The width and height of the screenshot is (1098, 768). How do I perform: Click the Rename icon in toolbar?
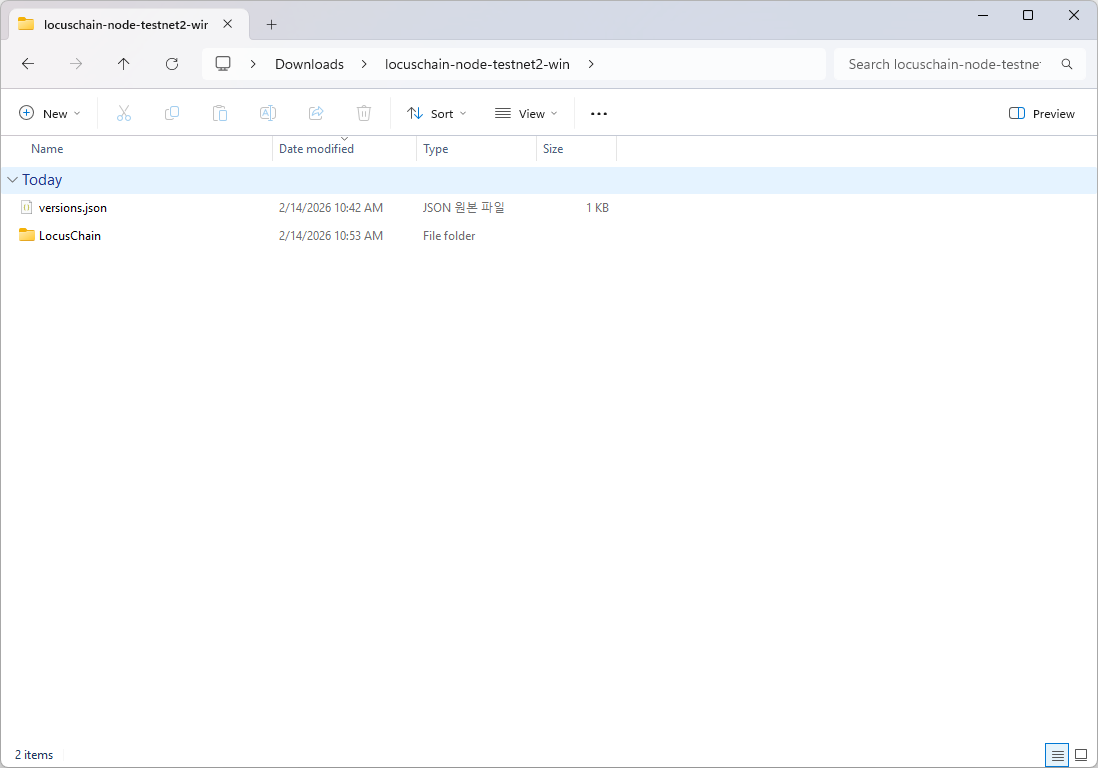coord(268,114)
